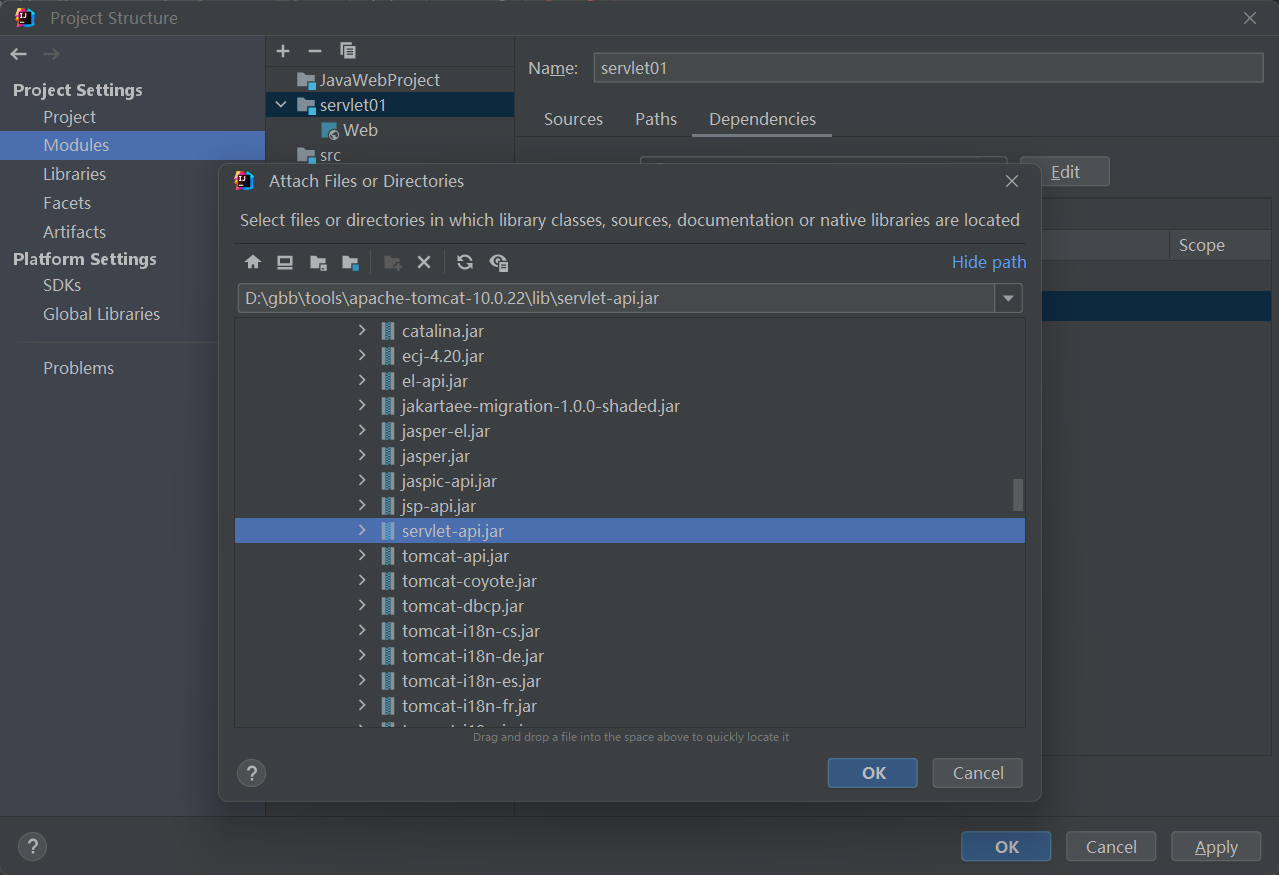Screen dimensions: 1279x875
Task: Expand the selected servlet-api.jar node
Action: tap(362, 531)
